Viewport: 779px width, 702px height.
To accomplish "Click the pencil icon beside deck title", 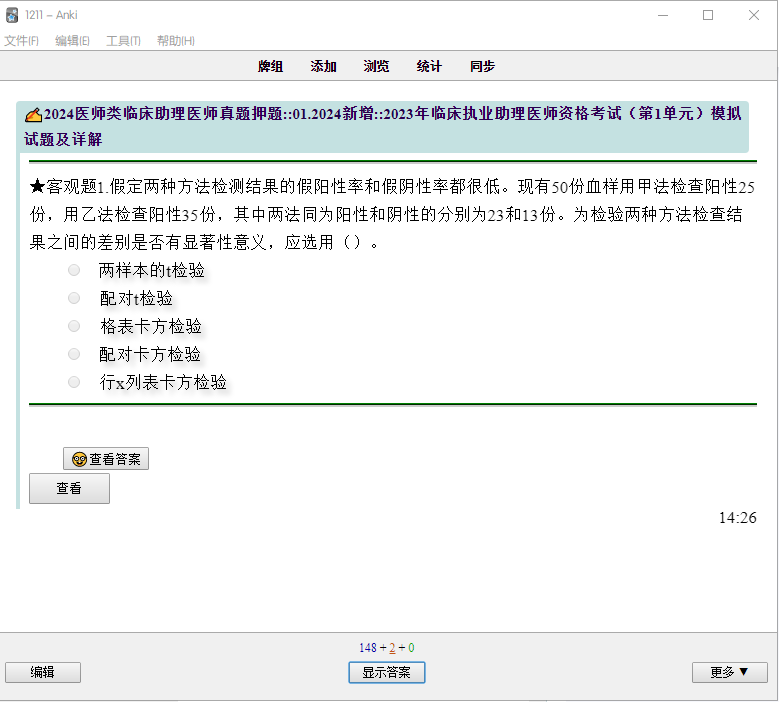I will 33,115.
